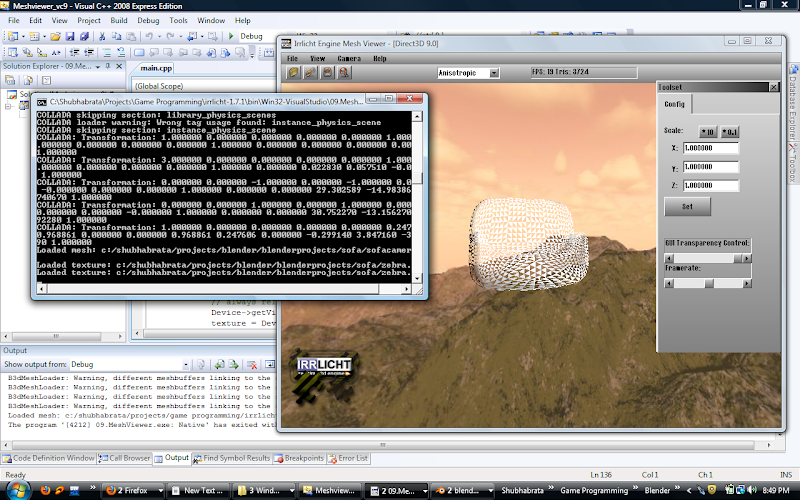The image size is (800, 500).
Task: Click the toolbox icon in Mesh Viewer toolbar
Action: coord(309,73)
